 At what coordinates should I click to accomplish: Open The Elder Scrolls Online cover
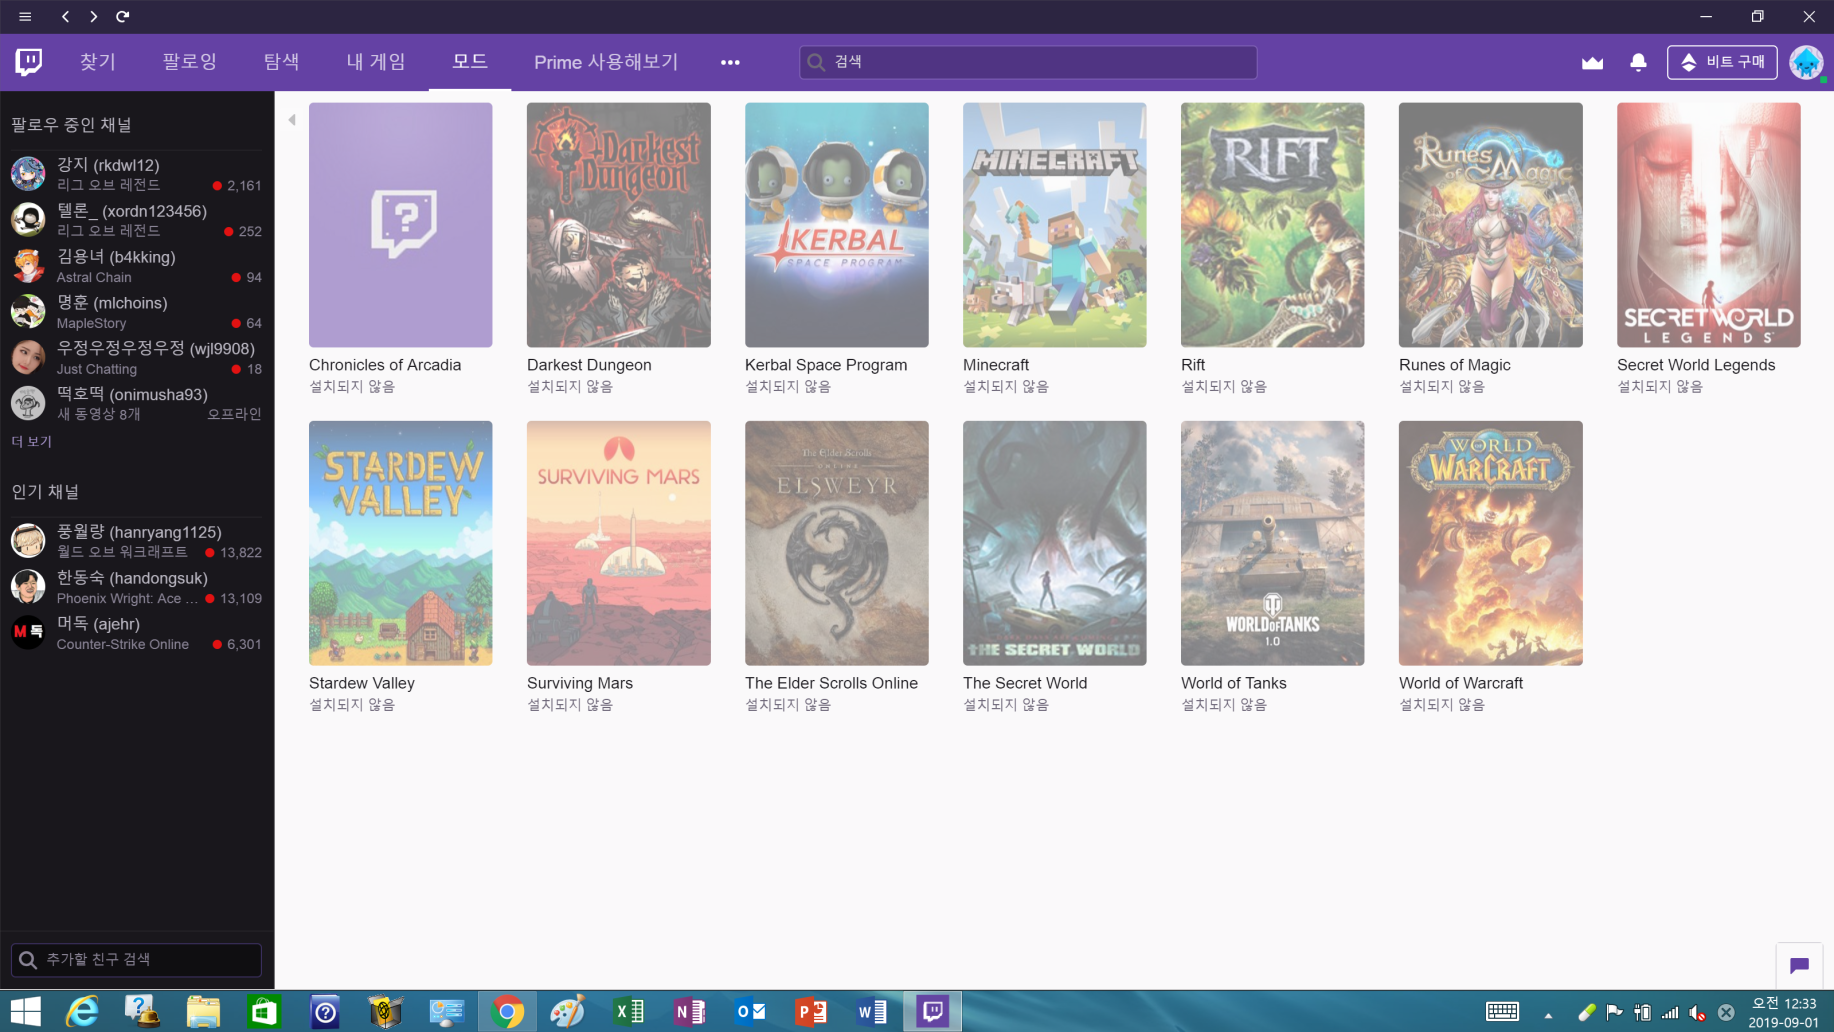pos(836,543)
